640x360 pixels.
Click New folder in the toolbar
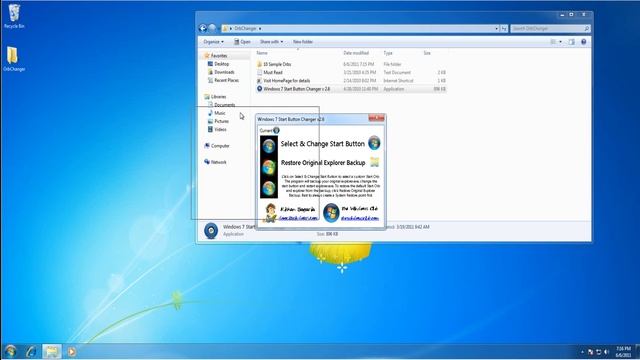tap(303, 42)
